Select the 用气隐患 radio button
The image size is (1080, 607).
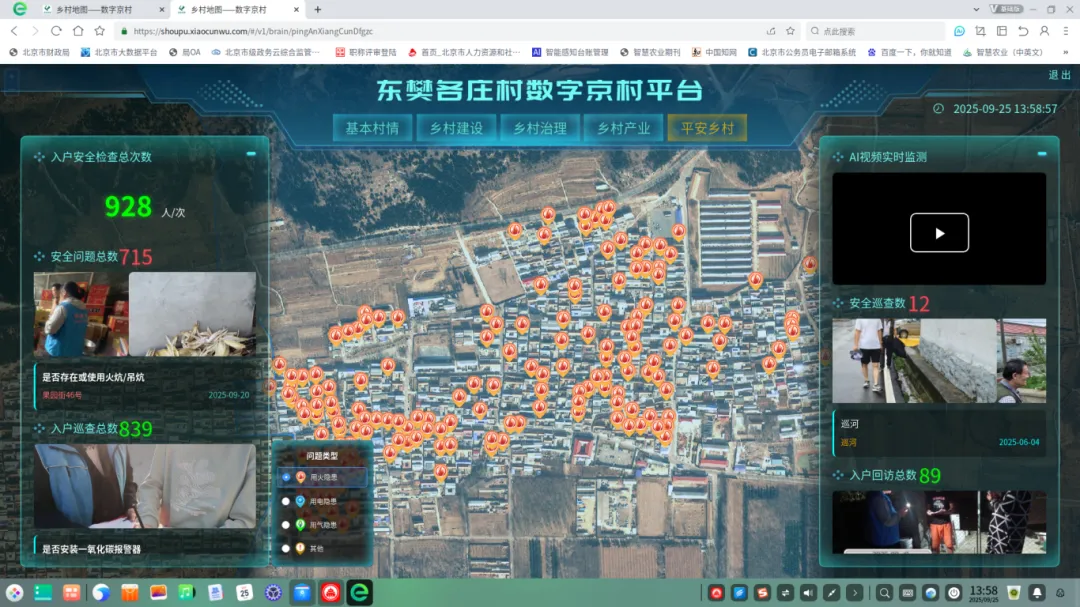[287, 524]
